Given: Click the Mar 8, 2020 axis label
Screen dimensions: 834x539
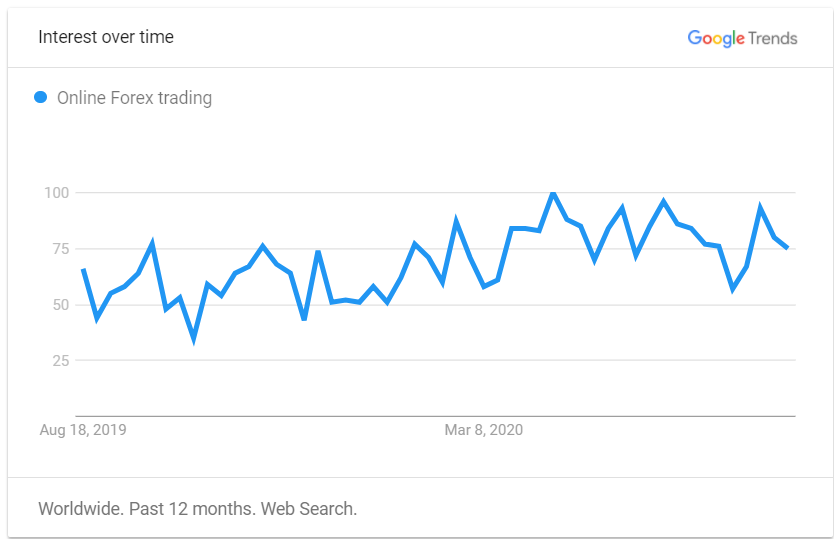Looking at the screenshot, I should [x=483, y=430].
